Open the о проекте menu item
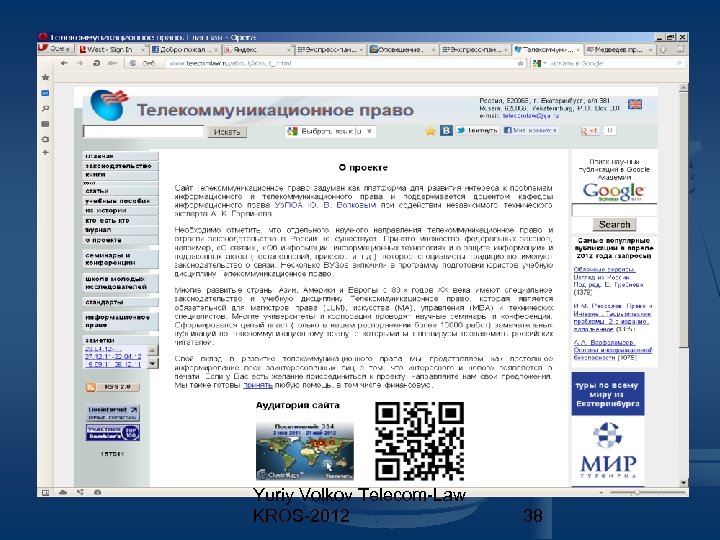This screenshot has height=540, width=720. pos(120,240)
